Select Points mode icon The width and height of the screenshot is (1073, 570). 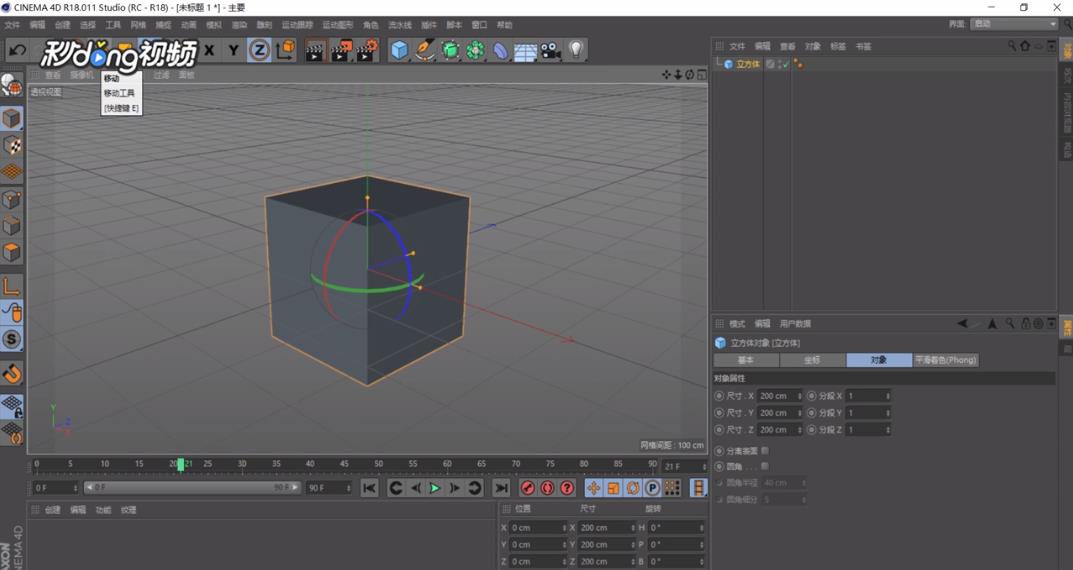[x=12, y=199]
